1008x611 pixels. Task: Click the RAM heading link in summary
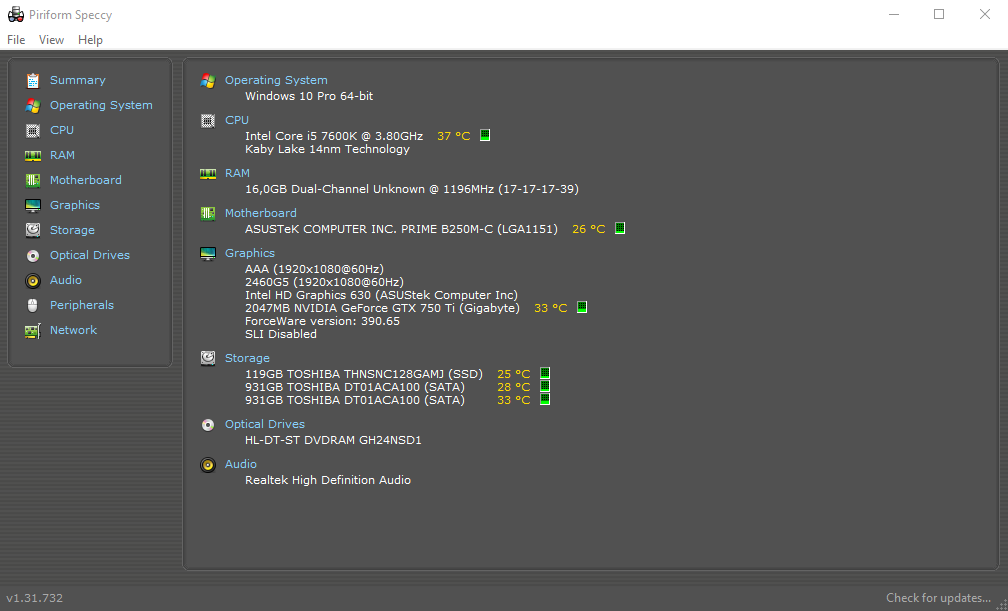coord(237,173)
